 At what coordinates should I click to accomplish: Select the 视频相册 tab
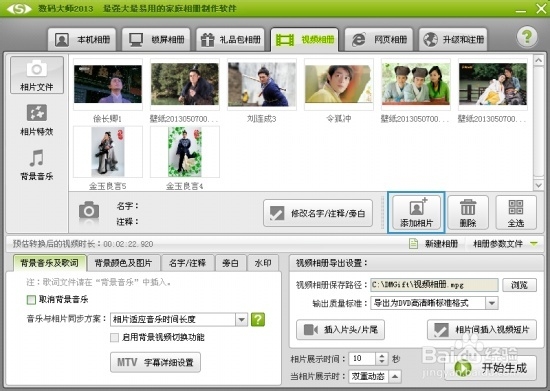(304, 40)
